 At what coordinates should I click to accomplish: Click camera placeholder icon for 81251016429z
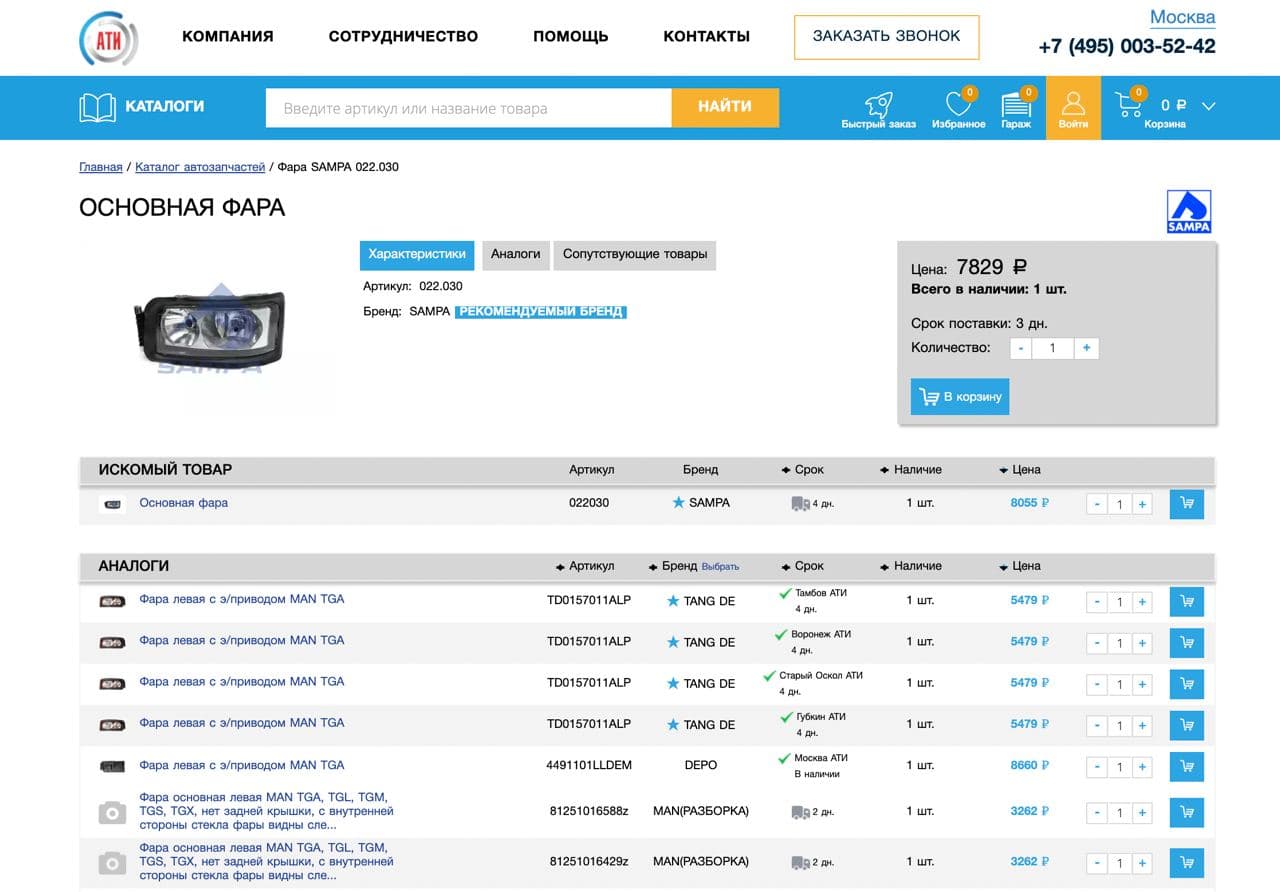[x=112, y=862]
